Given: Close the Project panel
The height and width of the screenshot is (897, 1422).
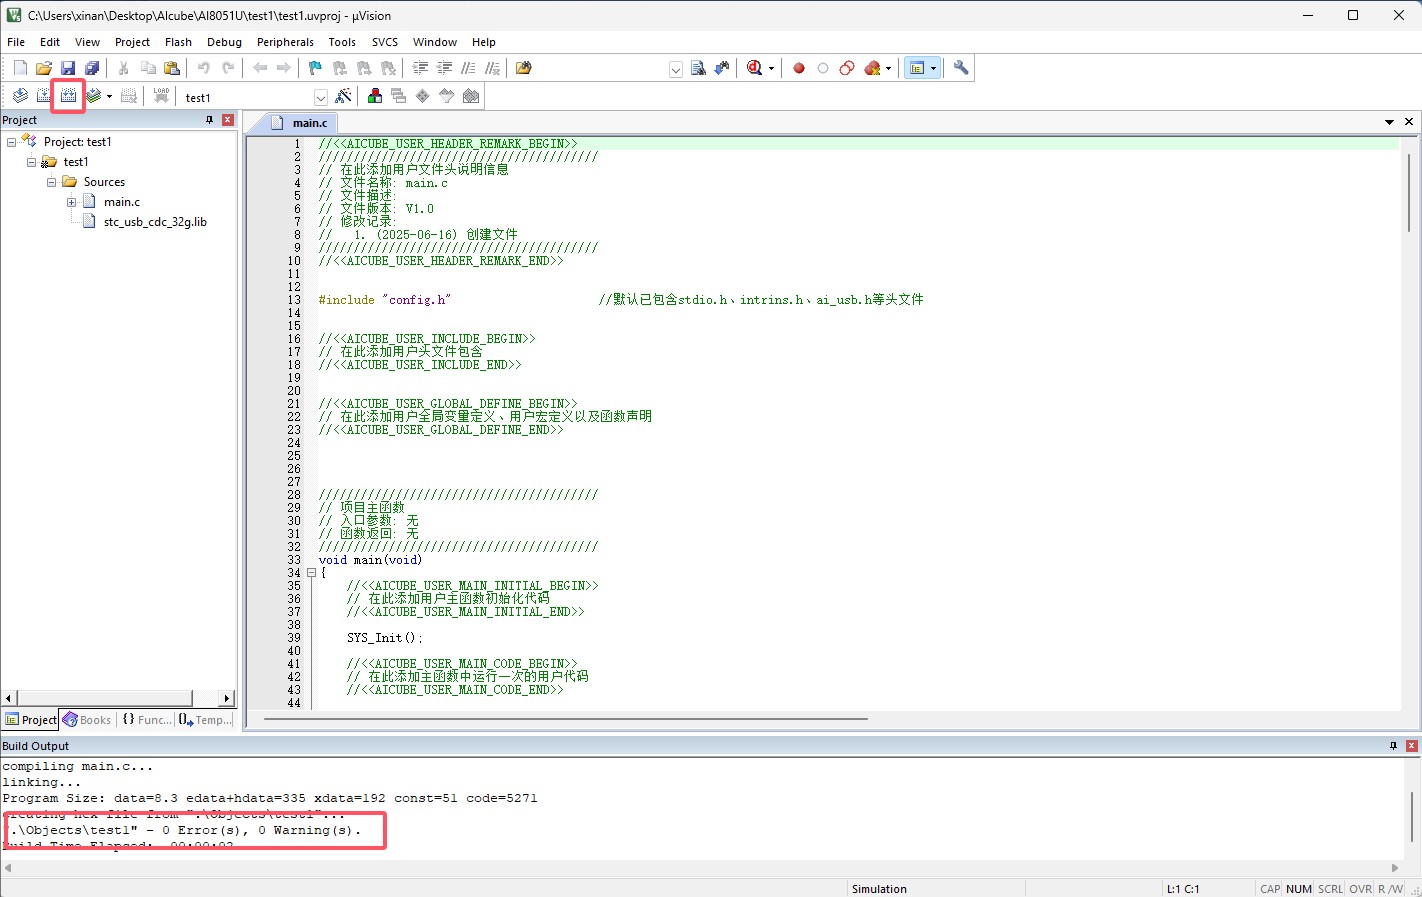Looking at the screenshot, I should point(227,120).
